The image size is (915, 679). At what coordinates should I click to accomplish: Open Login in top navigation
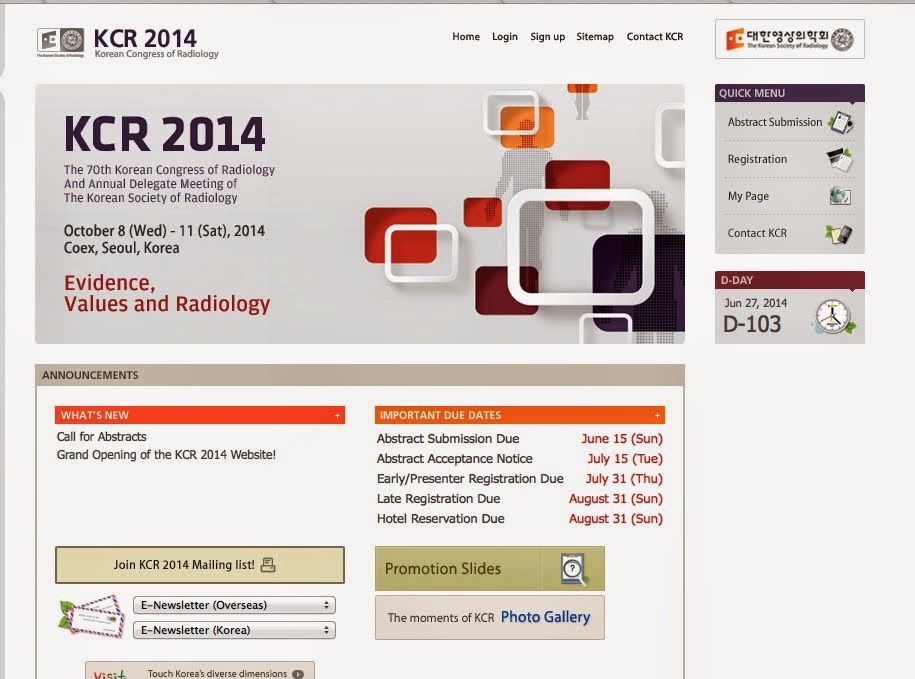[x=505, y=37]
